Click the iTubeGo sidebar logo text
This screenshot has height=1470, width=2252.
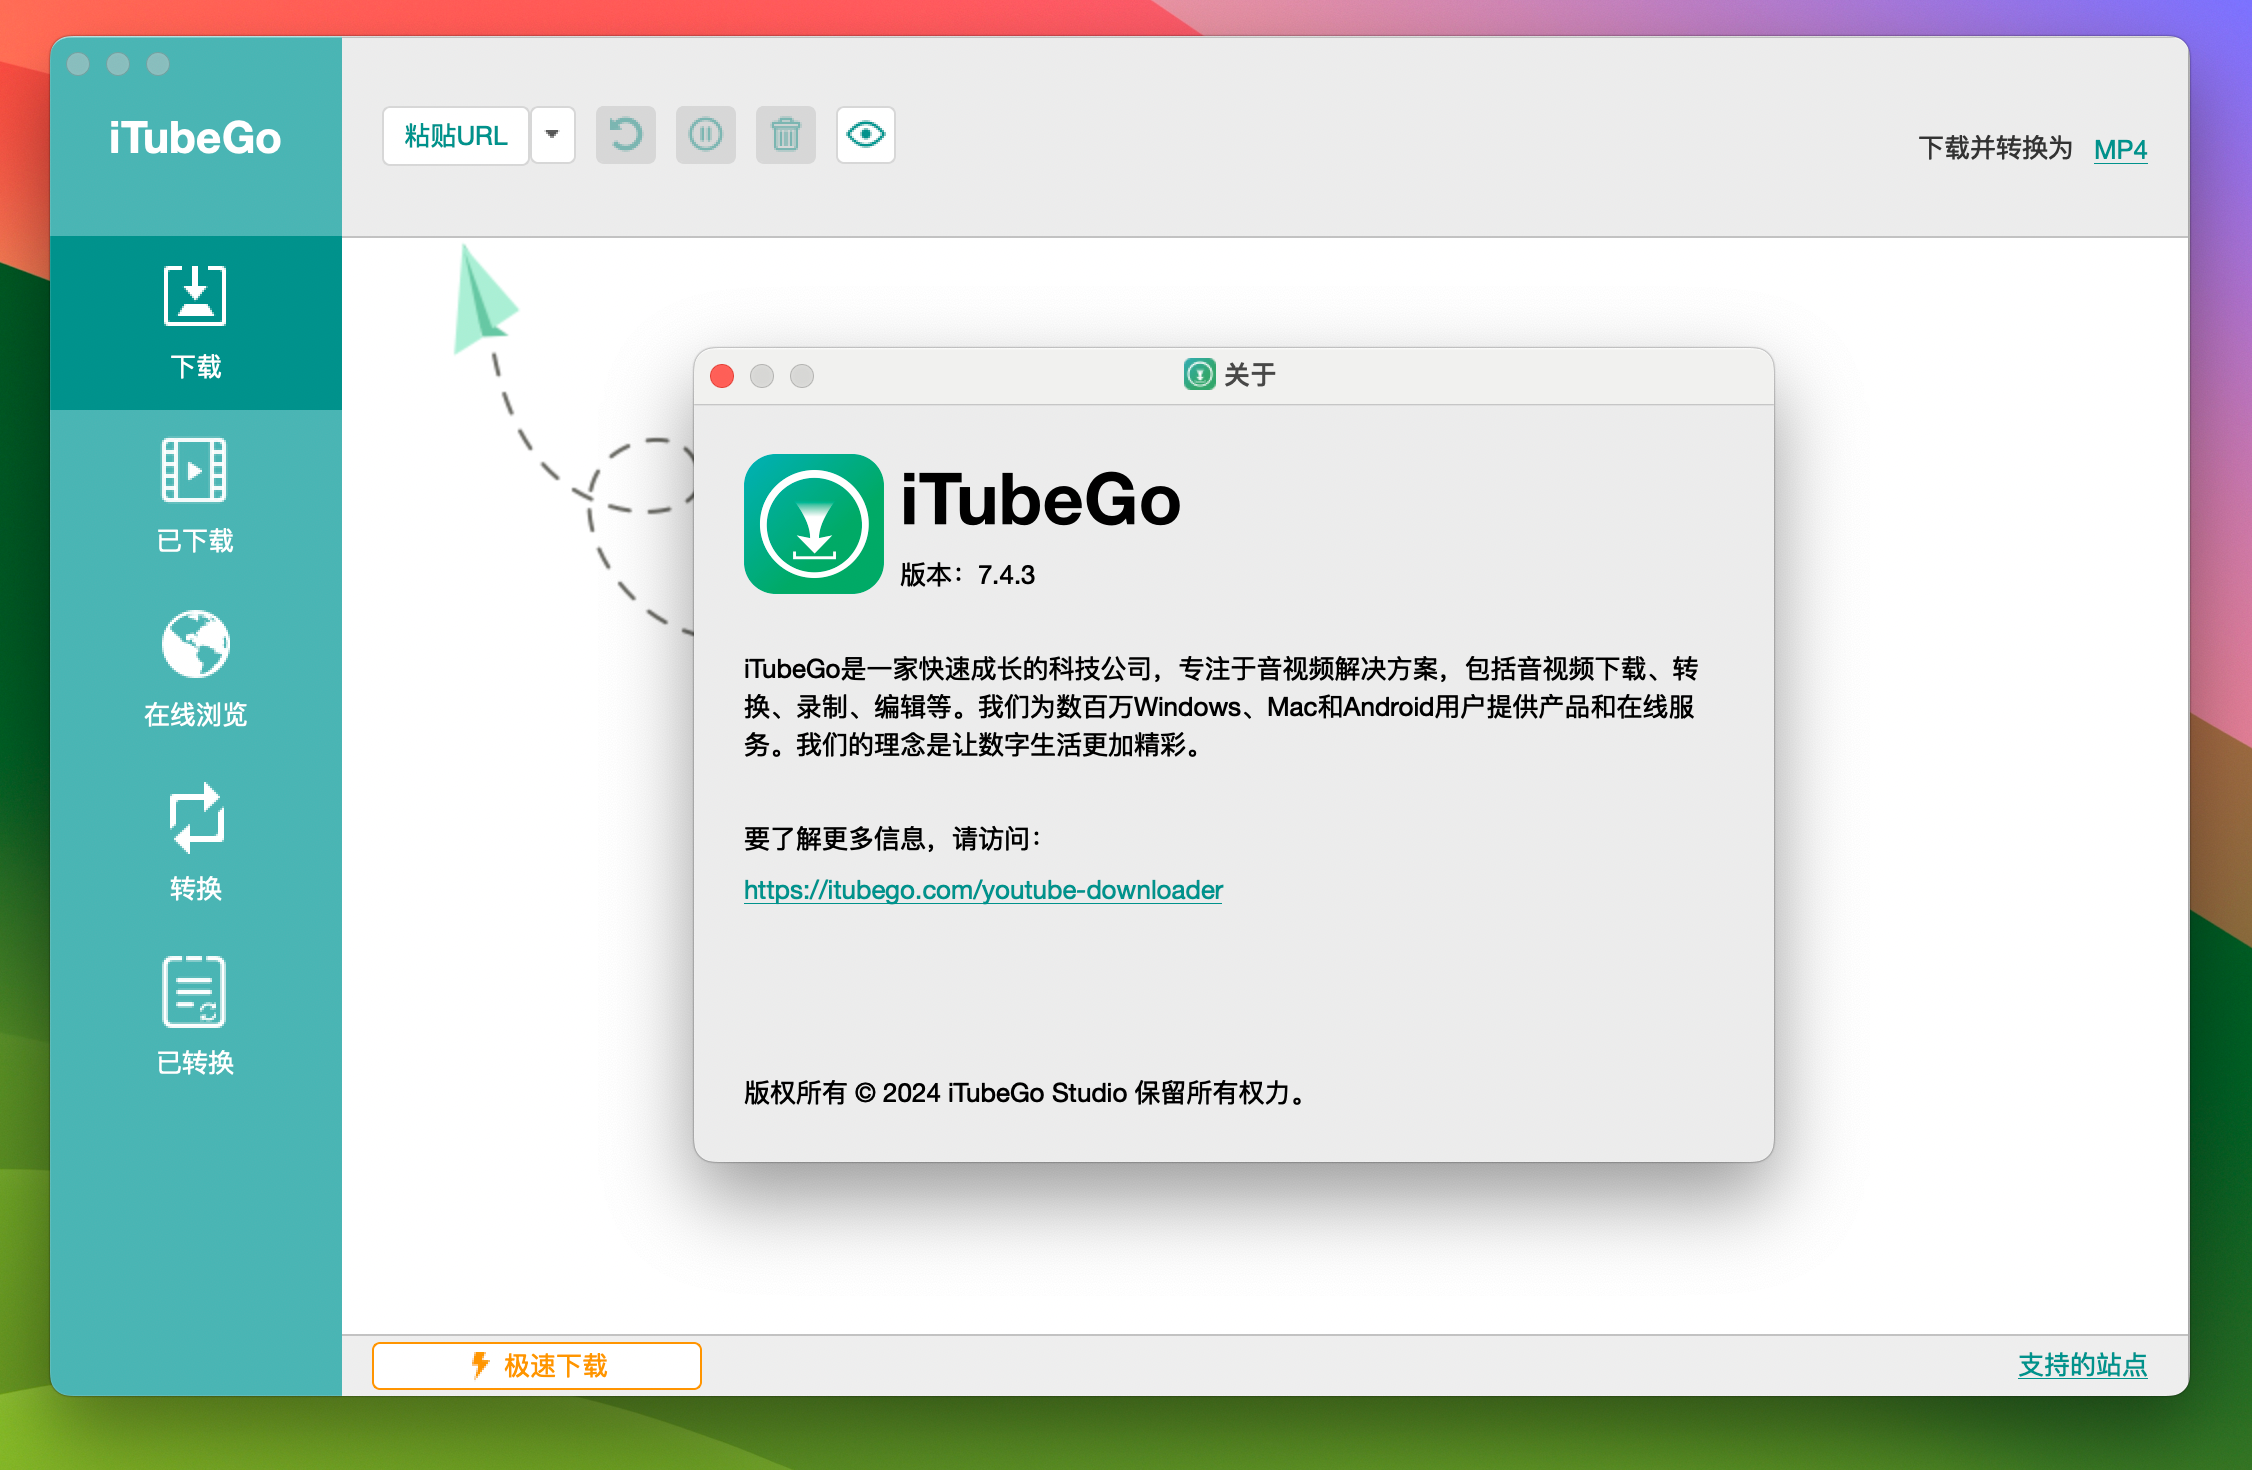[x=195, y=138]
